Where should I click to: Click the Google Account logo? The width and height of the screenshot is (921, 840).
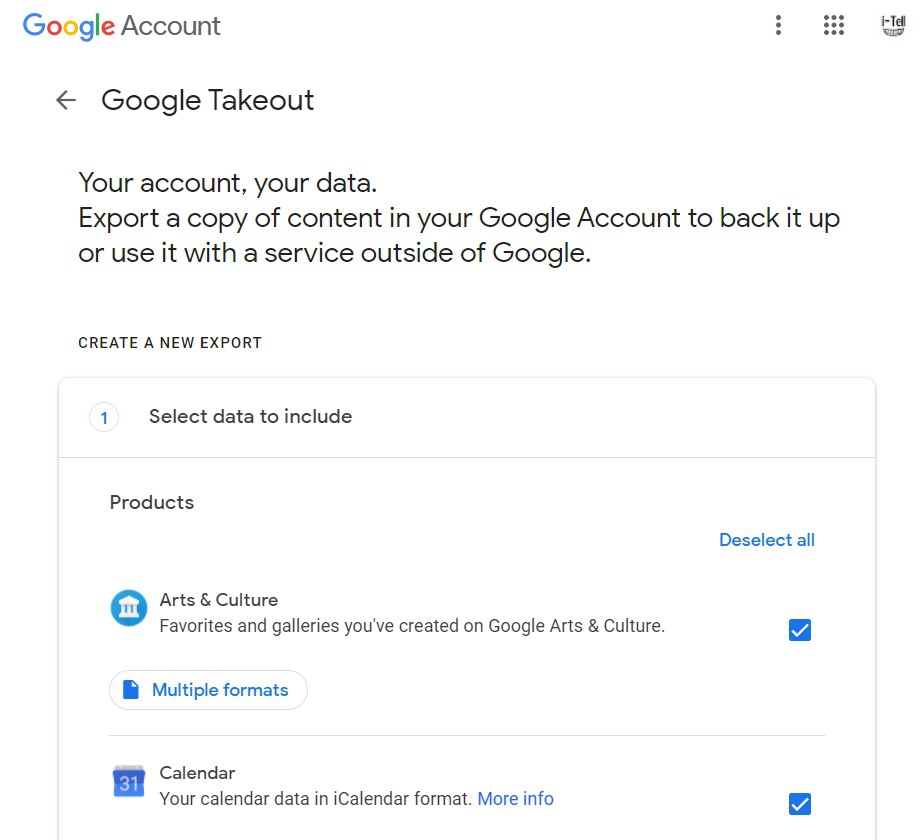point(121,26)
